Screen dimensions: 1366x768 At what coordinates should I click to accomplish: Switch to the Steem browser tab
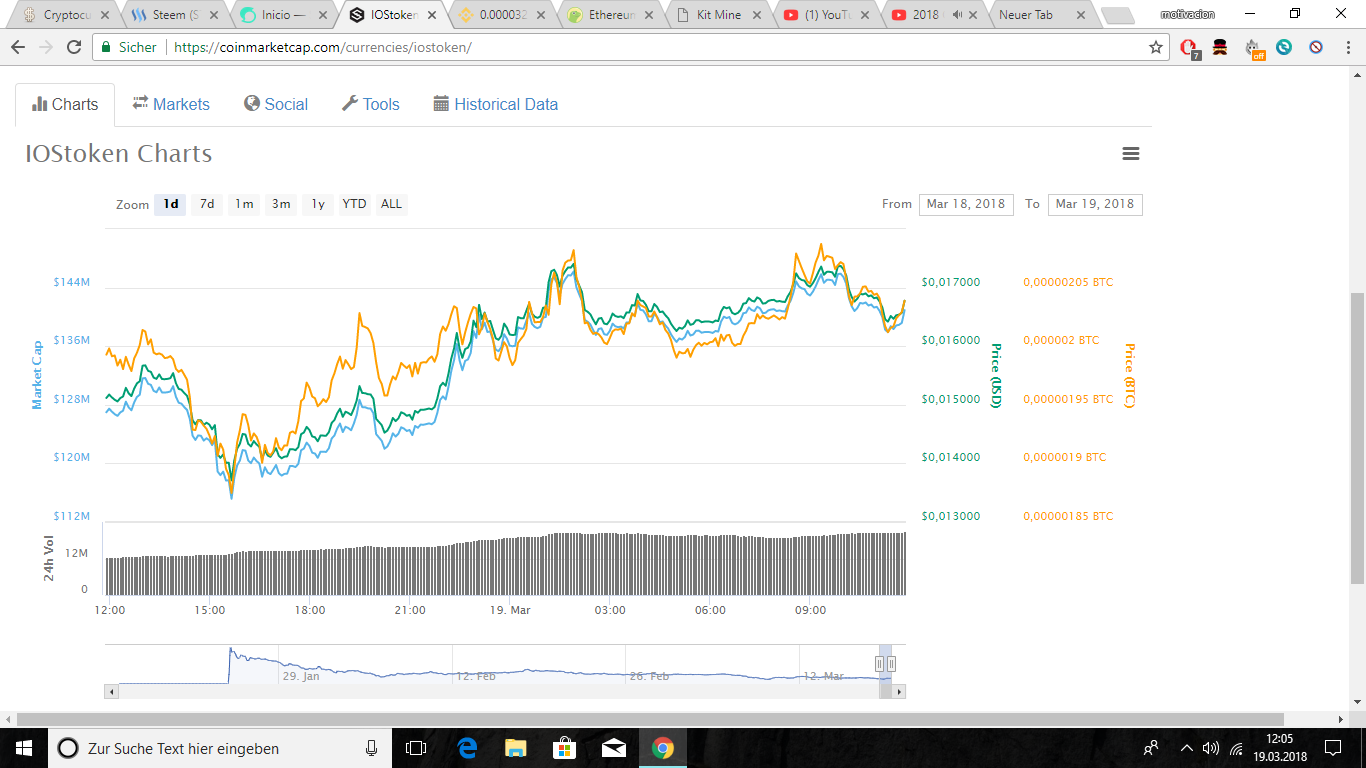(173, 15)
